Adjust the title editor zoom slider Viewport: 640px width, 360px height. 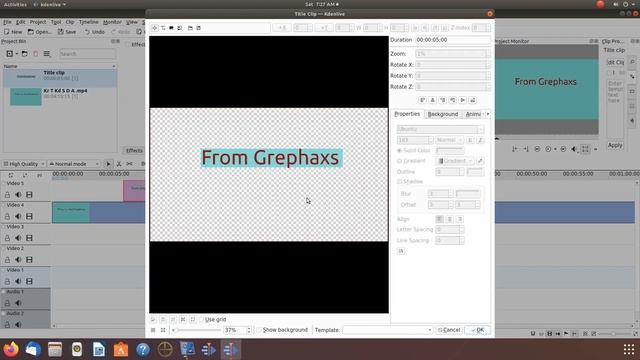pyautogui.click(x=196, y=330)
